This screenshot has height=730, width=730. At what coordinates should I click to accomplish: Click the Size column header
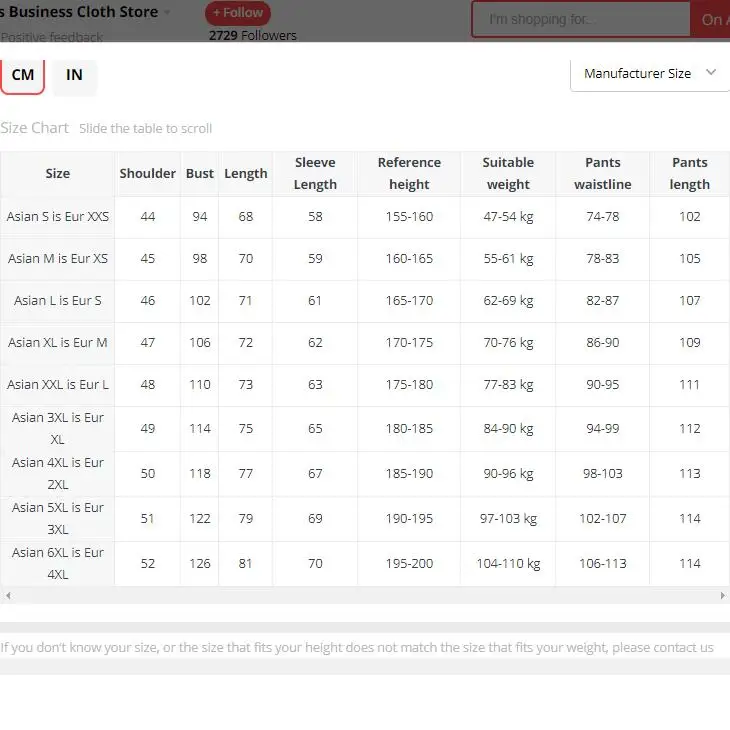tap(58, 174)
